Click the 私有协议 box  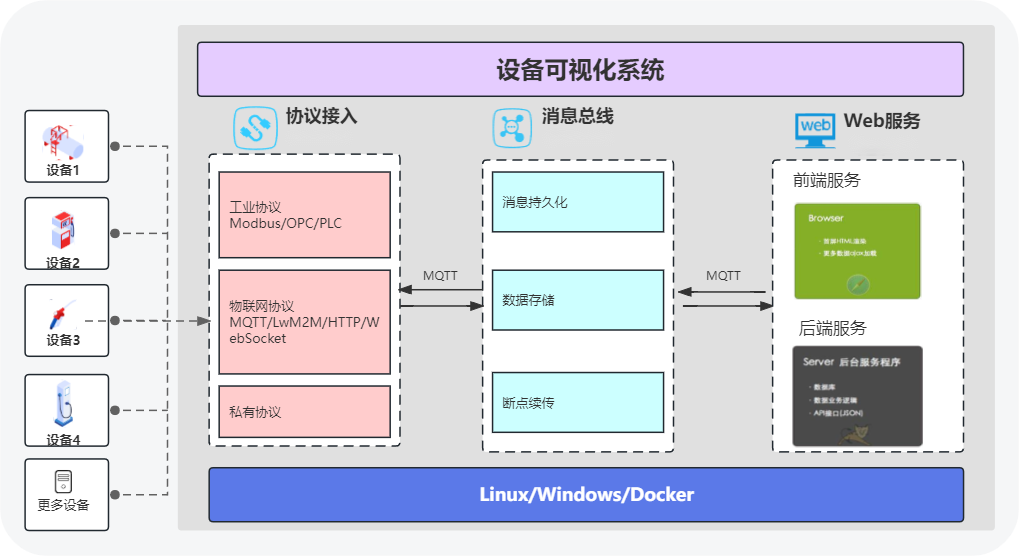[x=304, y=412]
